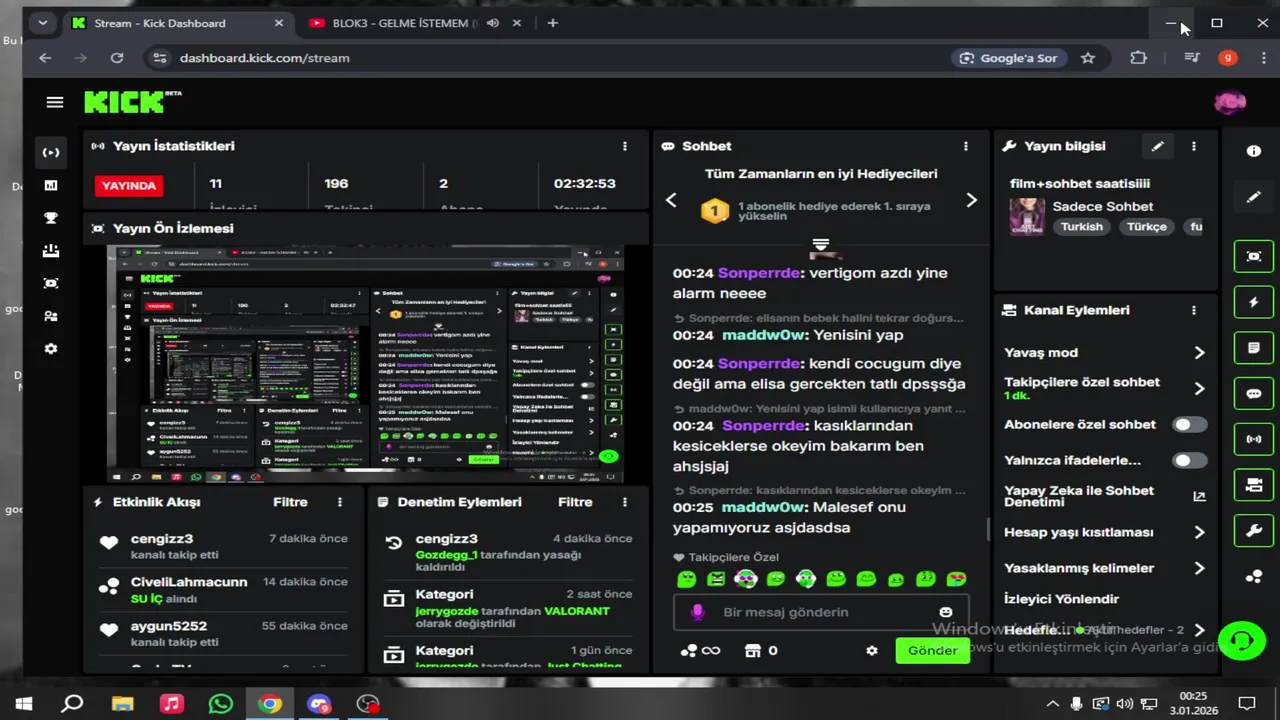The image size is (1280, 720).
Task: Bookmark this page with the star icon
Action: tap(1088, 58)
